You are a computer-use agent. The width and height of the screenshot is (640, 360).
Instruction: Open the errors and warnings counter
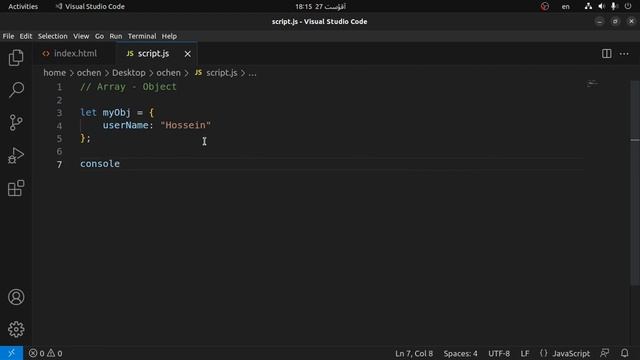45,353
